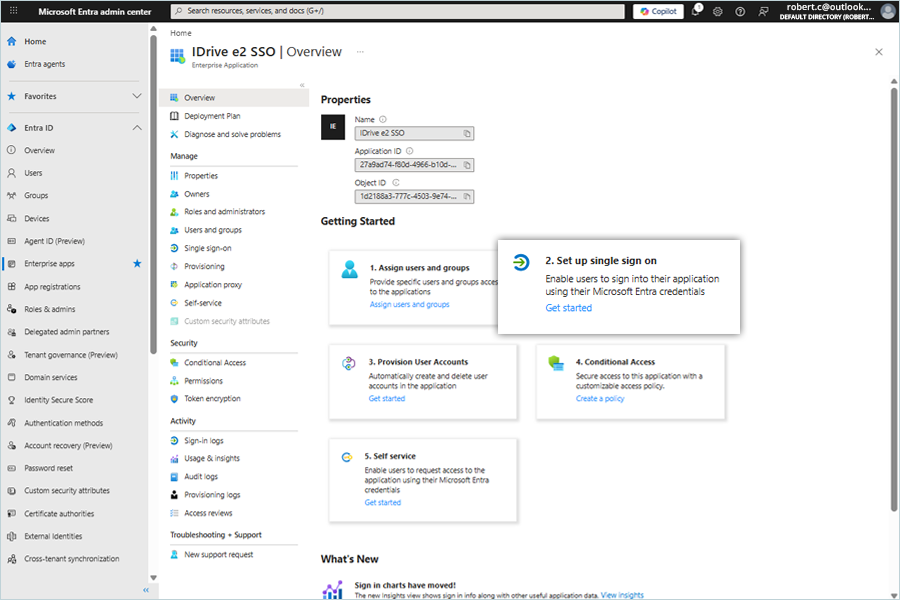Image resolution: width=900 pixels, height=600 pixels.
Task: Click the IDrive e2 SSO app logo thumbnail
Action: pos(333,127)
